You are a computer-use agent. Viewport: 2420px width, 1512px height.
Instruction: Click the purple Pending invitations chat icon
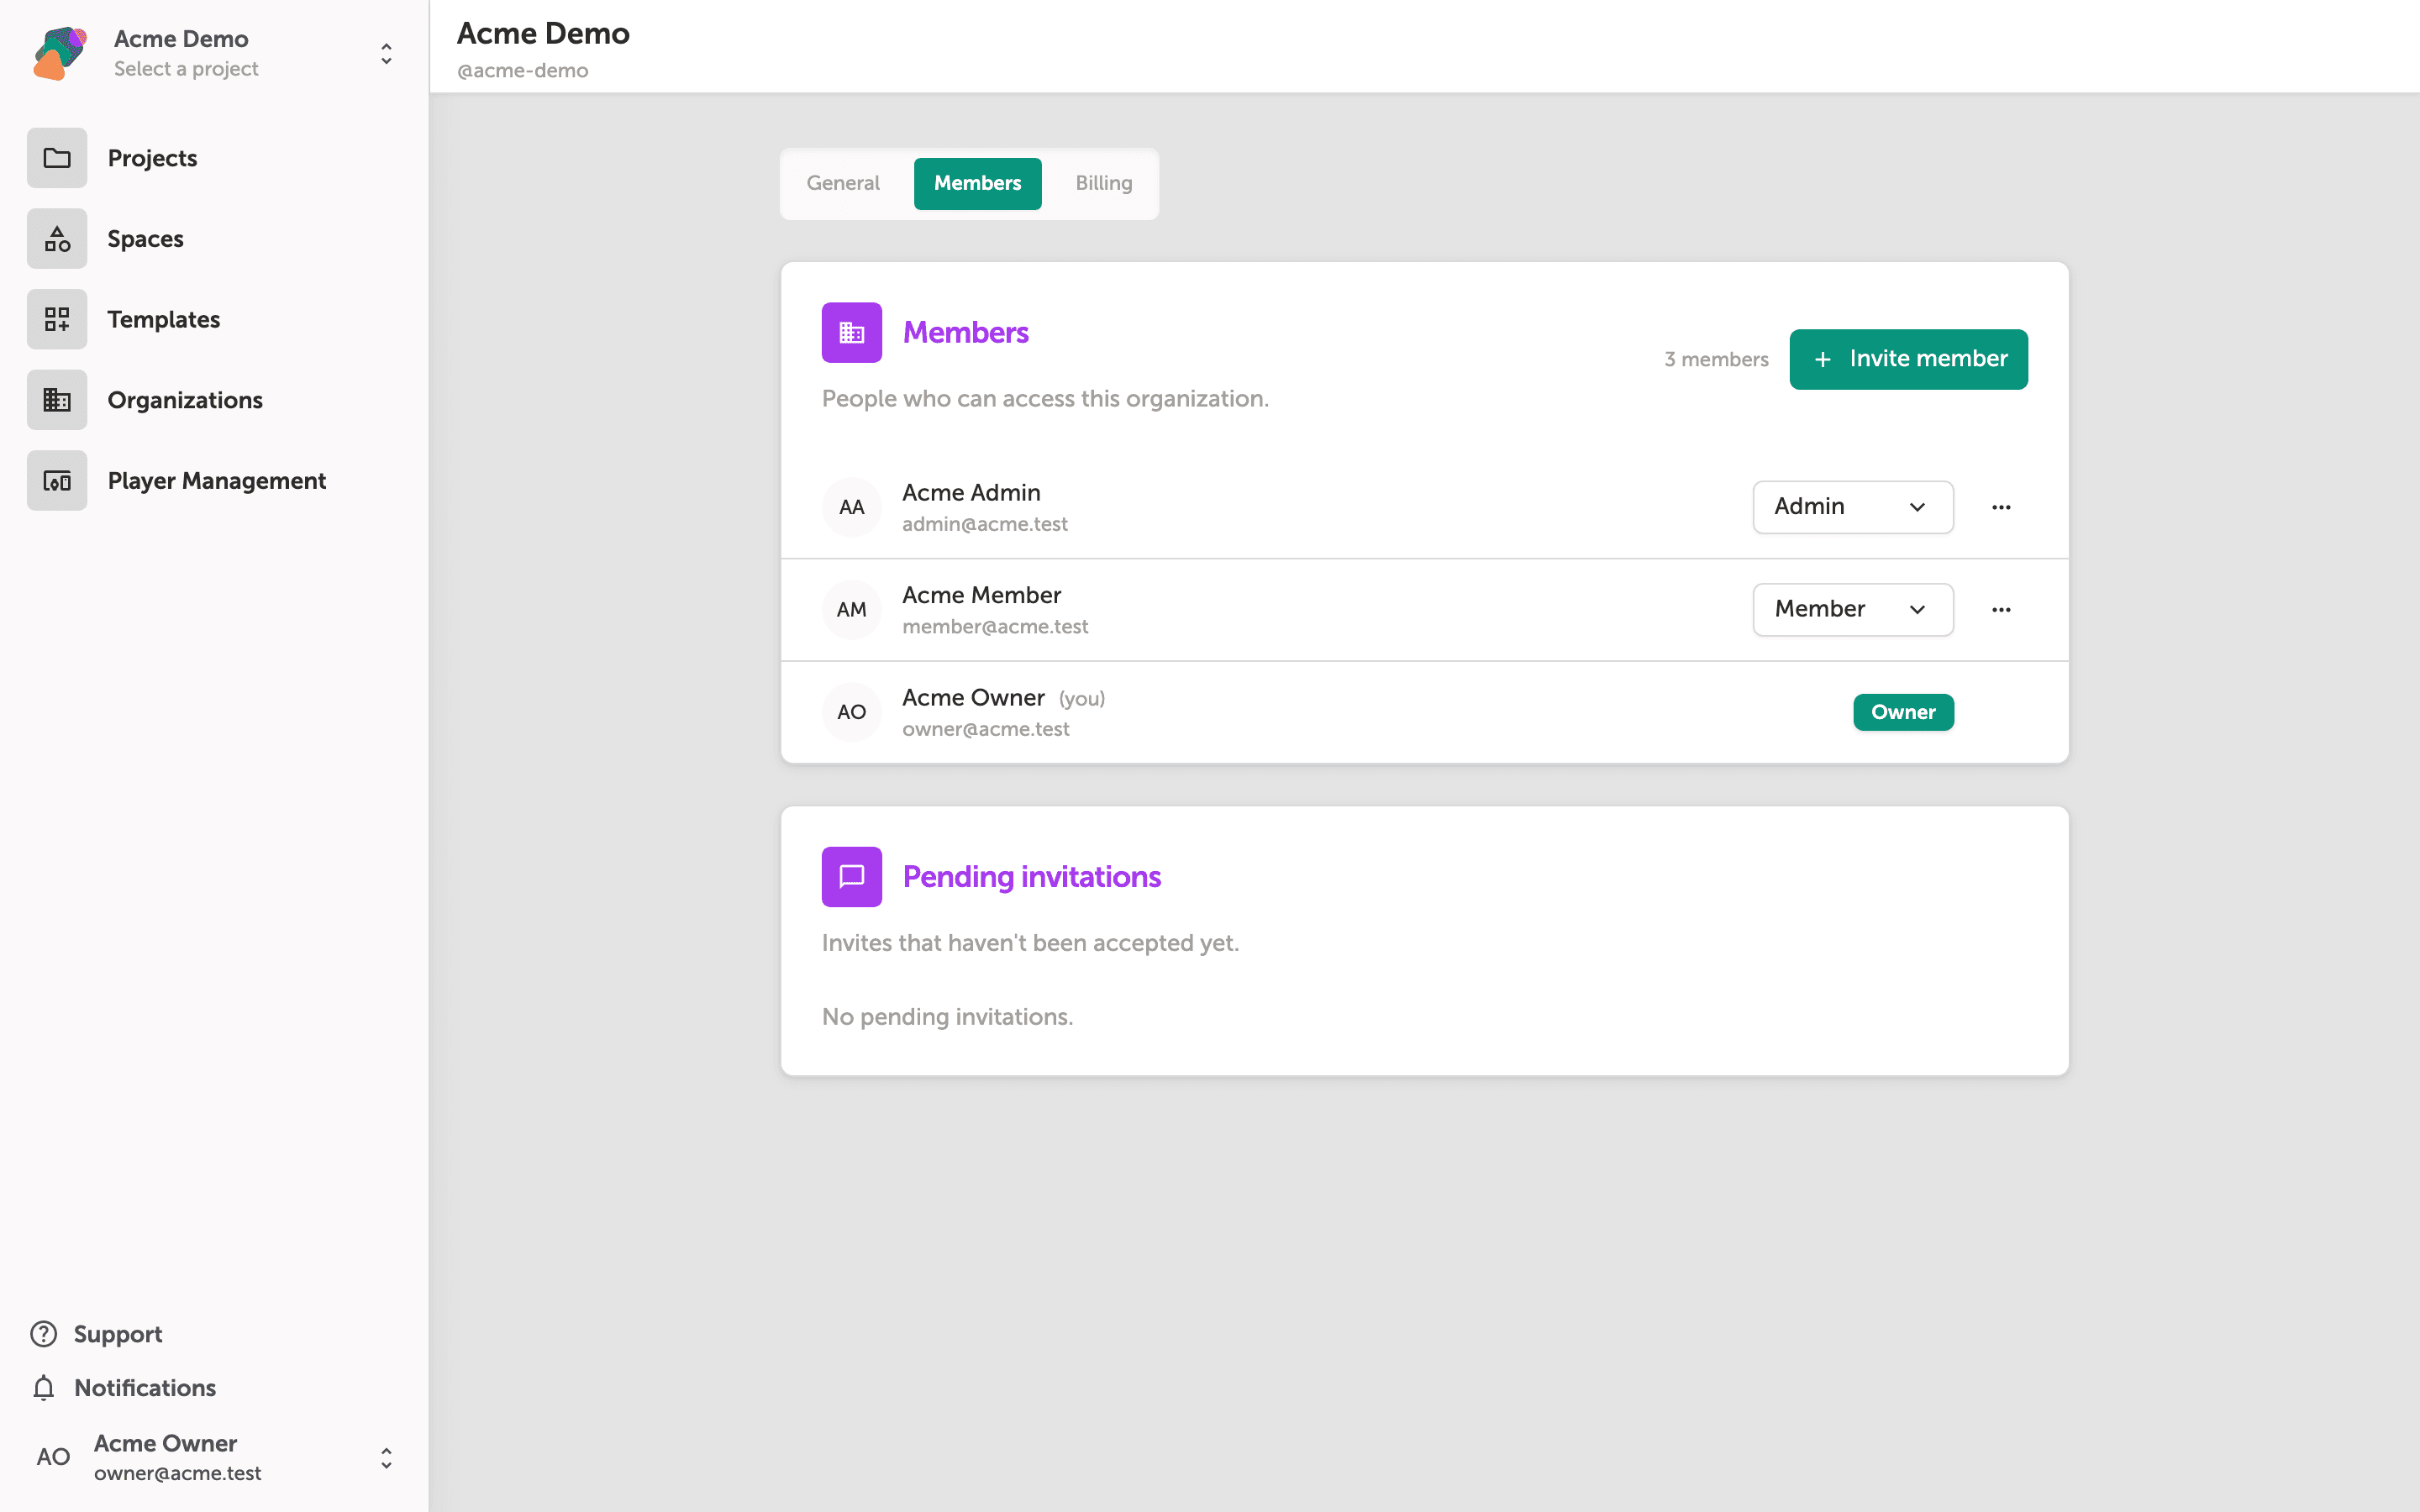pyautogui.click(x=852, y=877)
